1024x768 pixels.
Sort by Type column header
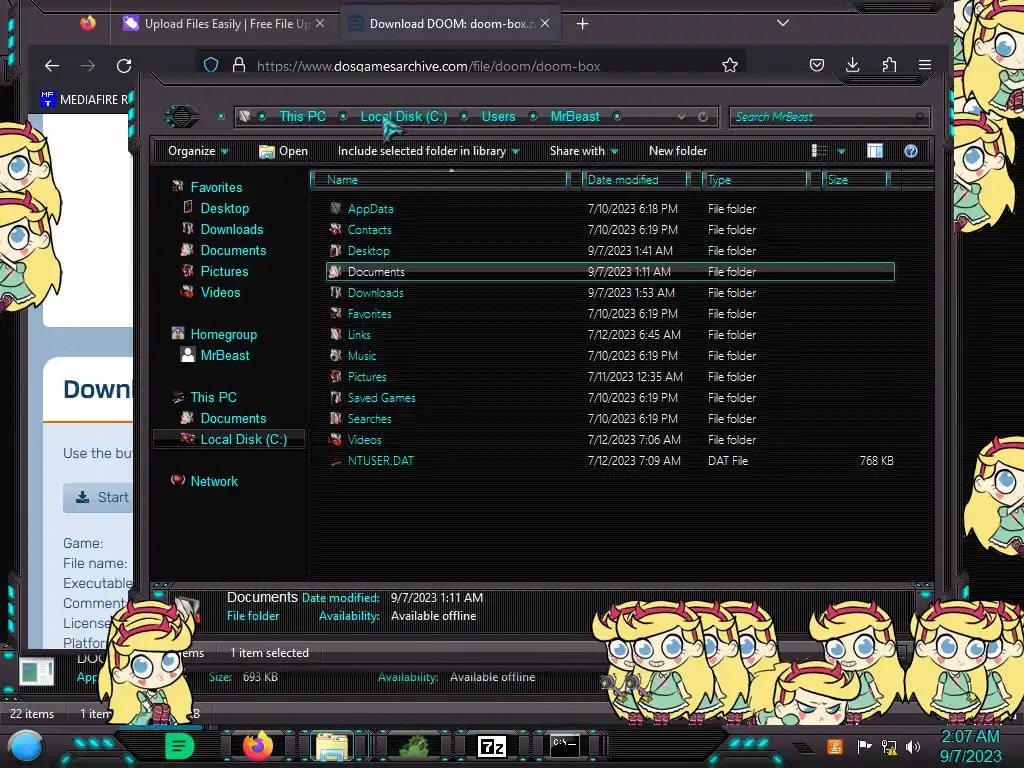tap(755, 180)
